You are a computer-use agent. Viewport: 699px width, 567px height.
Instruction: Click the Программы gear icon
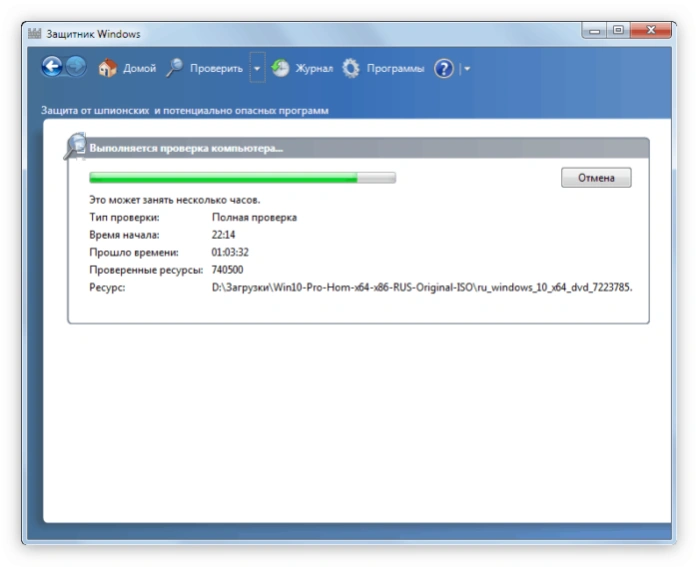(351, 68)
